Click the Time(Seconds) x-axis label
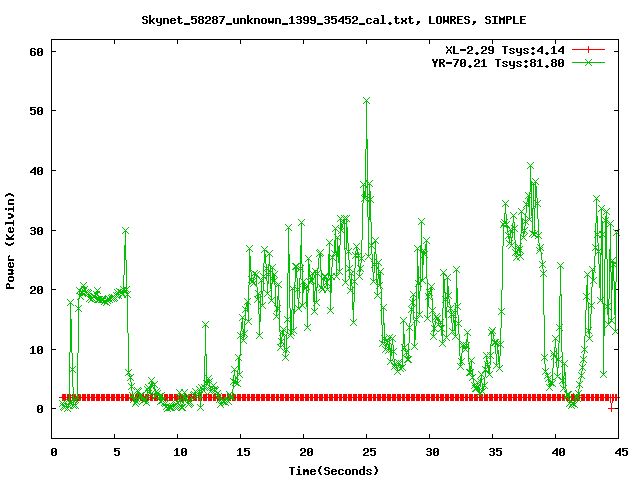640x480 pixels. click(x=334, y=471)
